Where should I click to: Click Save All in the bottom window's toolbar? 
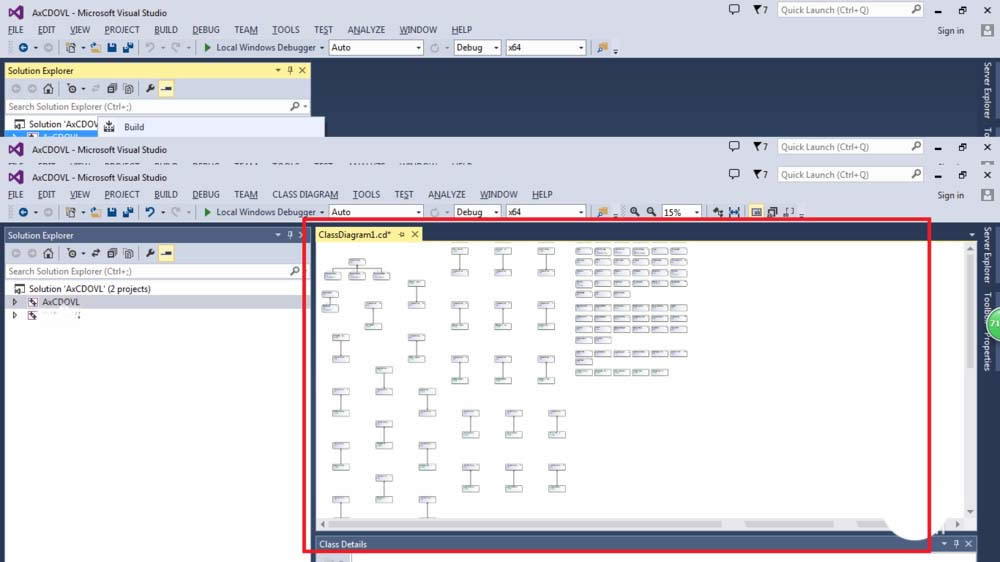tap(128, 212)
